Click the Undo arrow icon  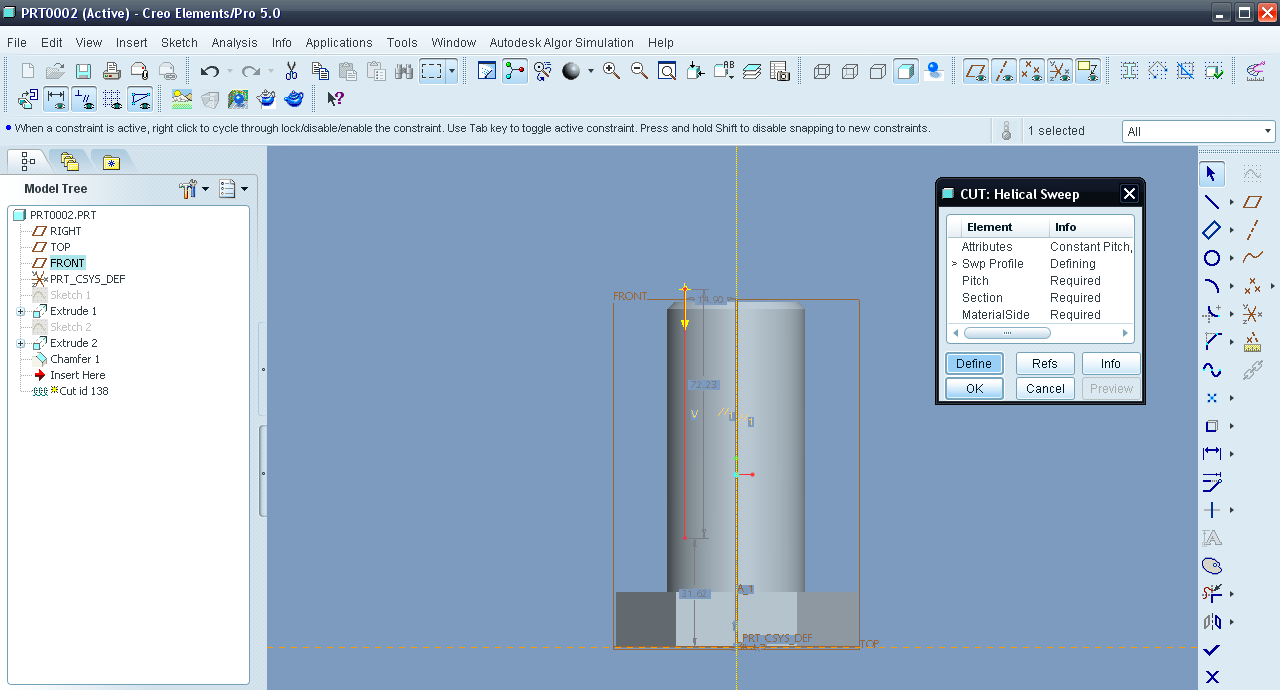point(210,71)
